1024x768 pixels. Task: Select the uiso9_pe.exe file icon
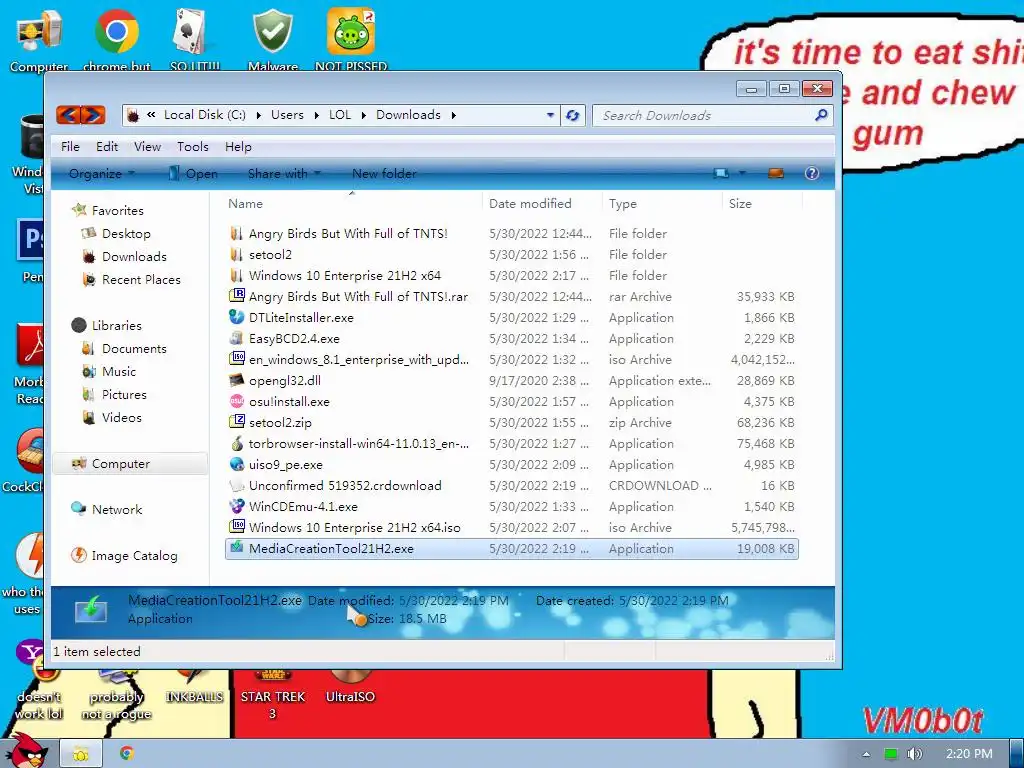pyautogui.click(x=236, y=464)
